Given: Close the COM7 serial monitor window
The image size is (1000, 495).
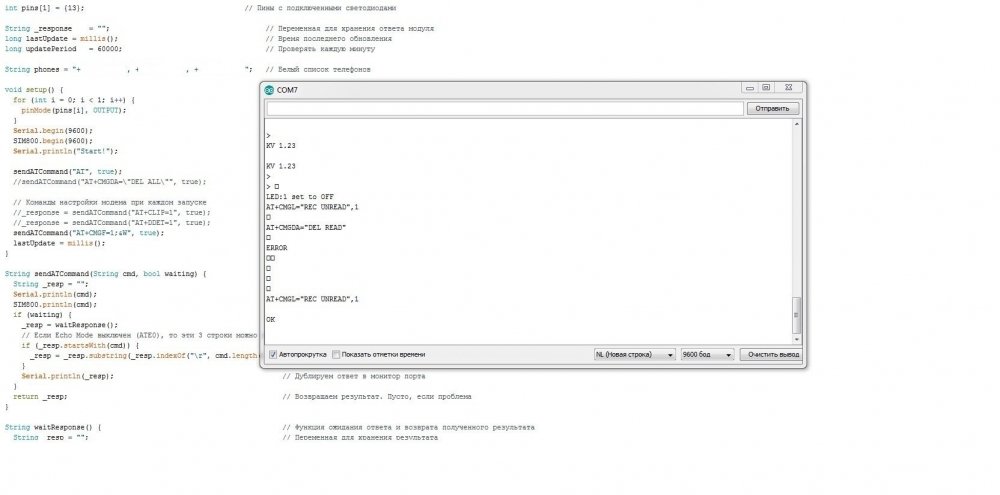Looking at the screenshot, I should (788, 88).
